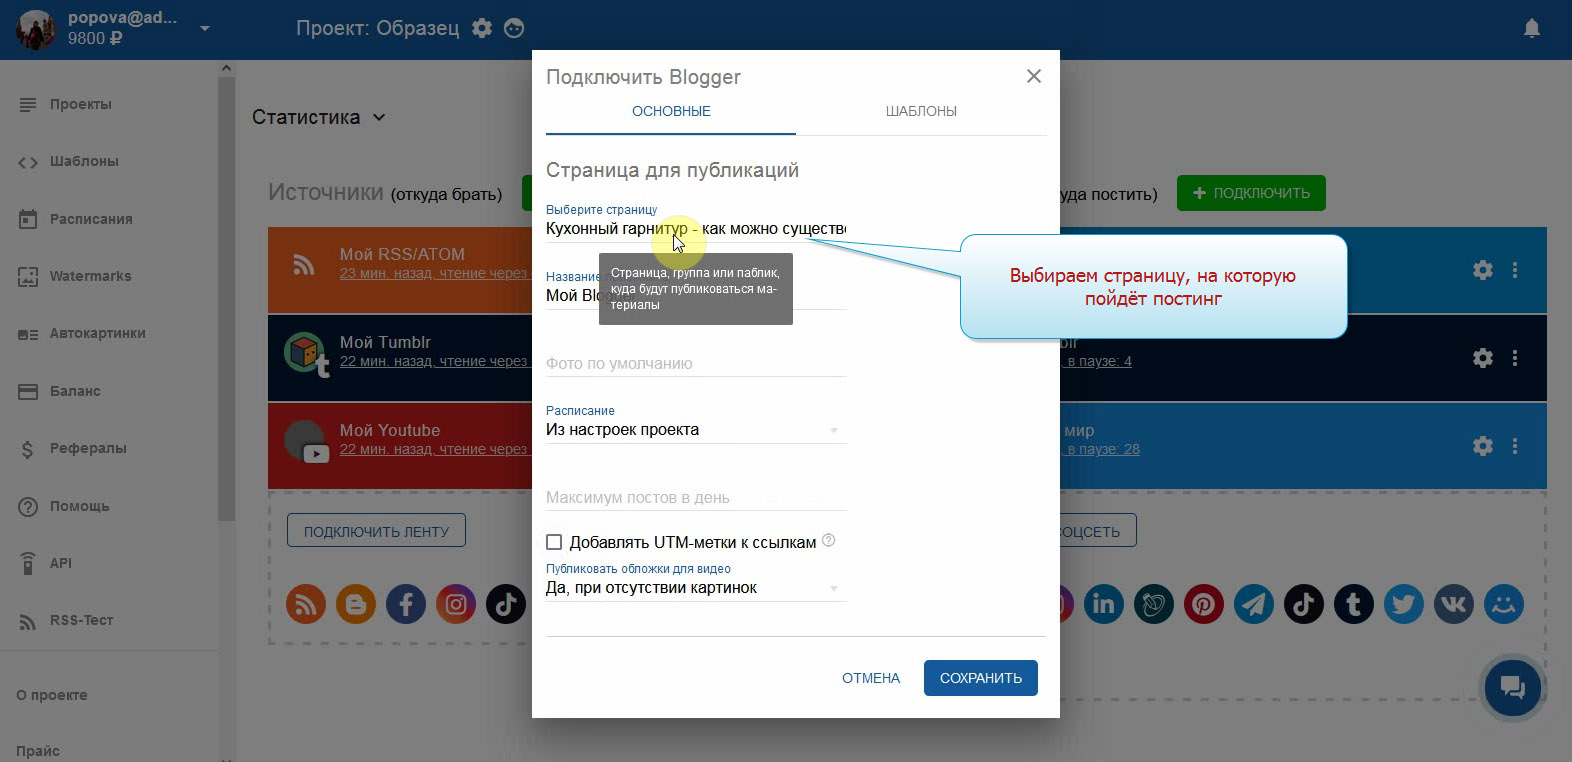Click the Pinterest network icon
This screenshot has width=1572, height=762.
(1203, 604)
